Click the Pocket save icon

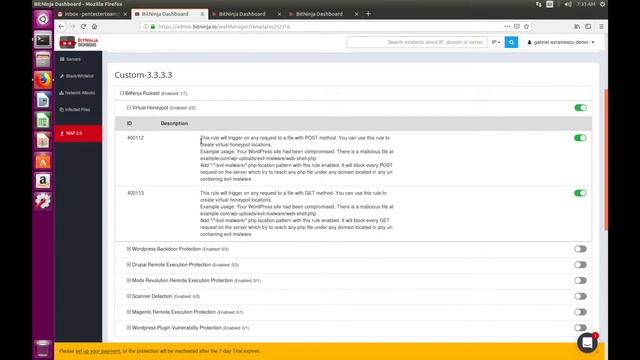tap(517, 27)
